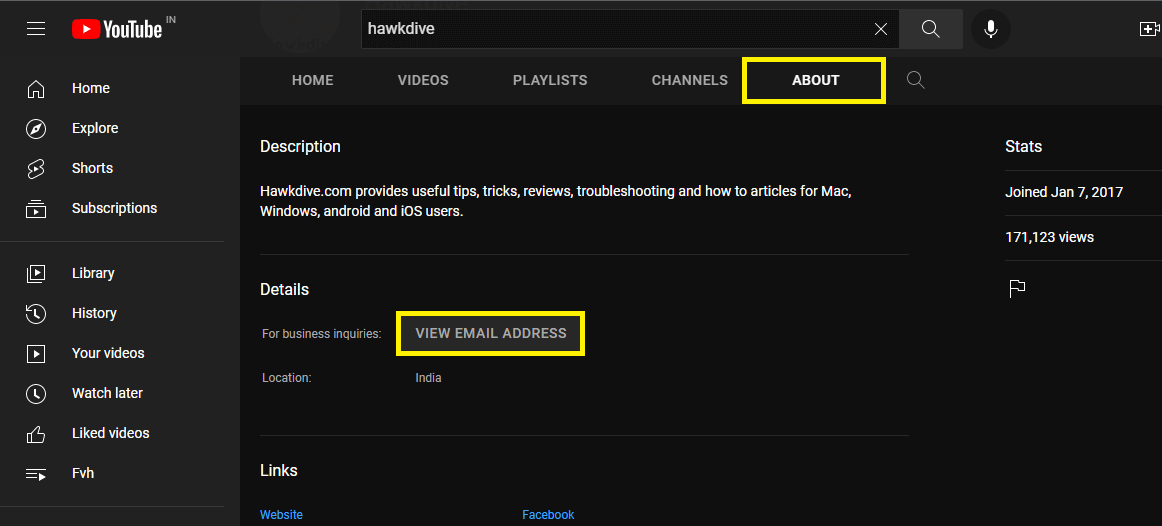The width and height of the screenshot is (1162, 526).
Task: Open the Watch later list
Action: 107,393
